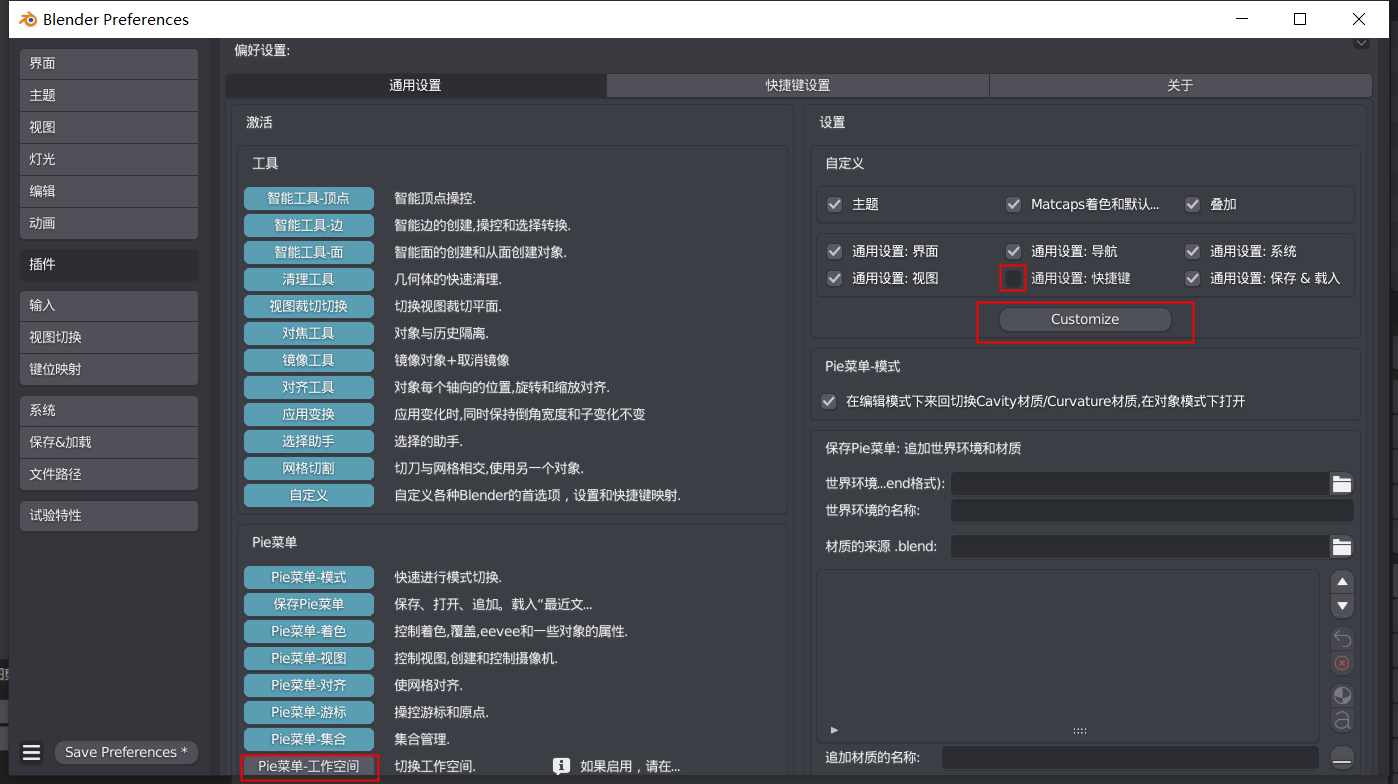This screenshot has width=1398, height=784.
Task: Browse for the material source .blend (材质的来源 folder icon)
Action: tap(1342, 547)
